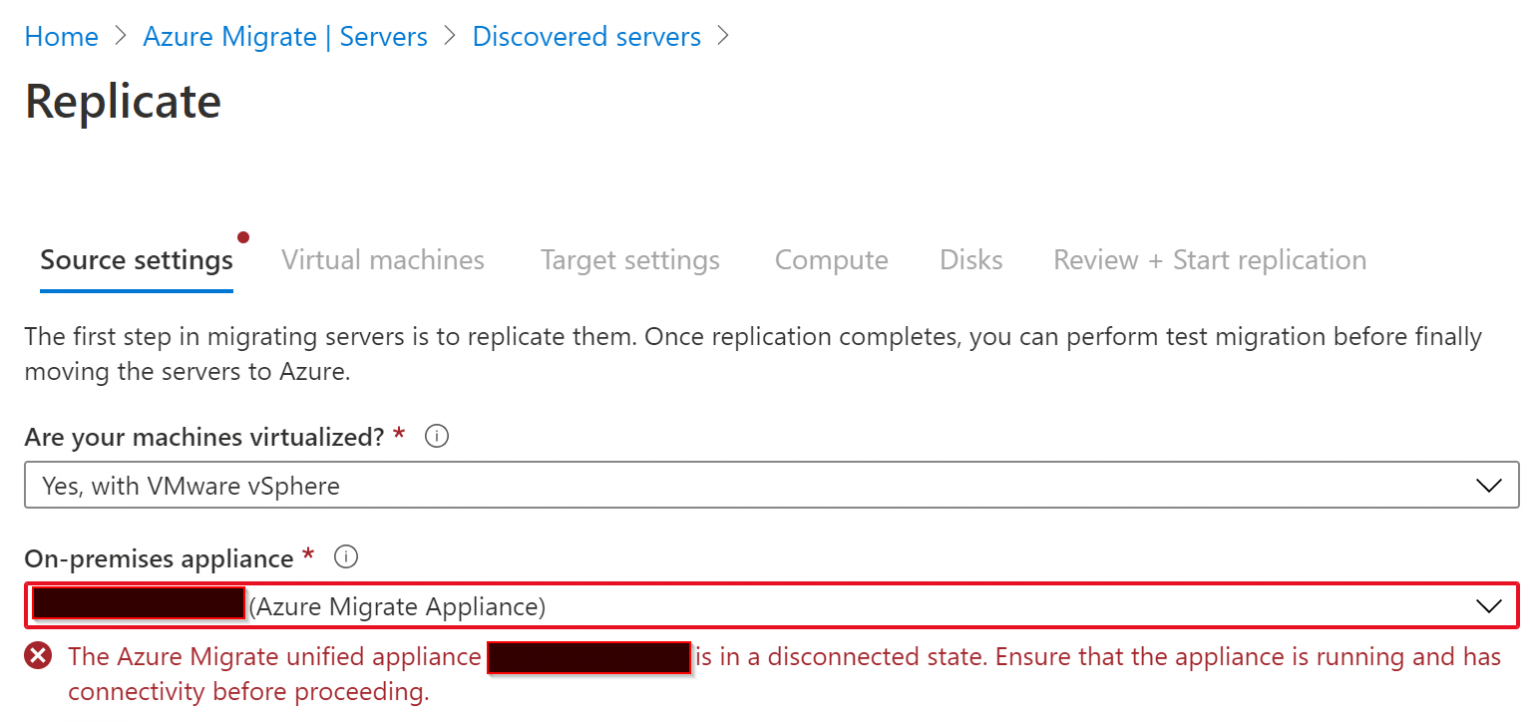Open 'Azure Migrate | Servers' breadcrumb link
The width and height of the screenshot is (1536, 722).
(285, 37)
